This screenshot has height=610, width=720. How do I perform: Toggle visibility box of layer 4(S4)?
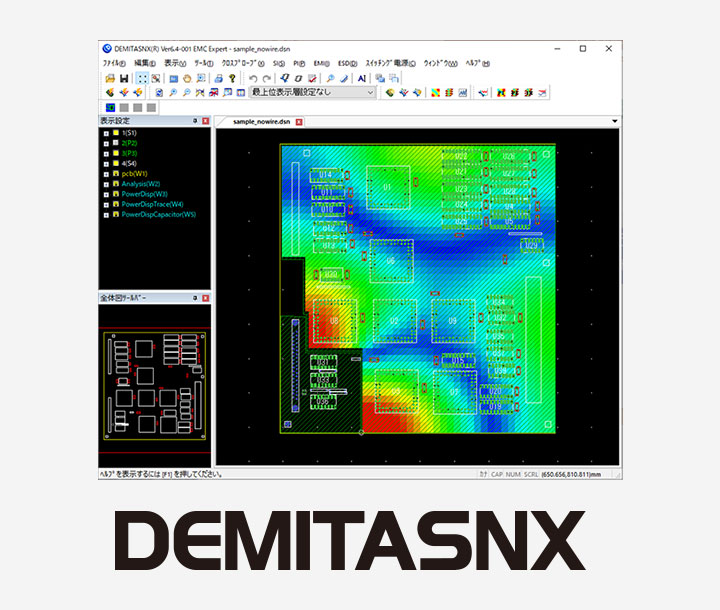[x=116, y=163]
